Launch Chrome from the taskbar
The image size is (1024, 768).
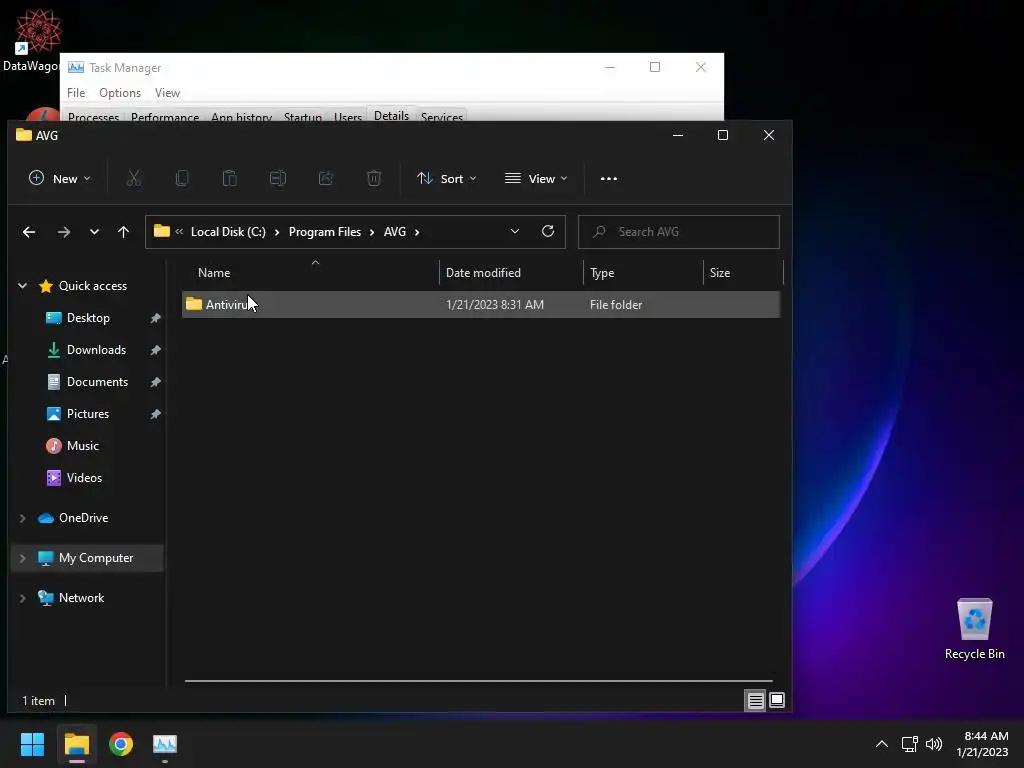click(x=121, y=744)
